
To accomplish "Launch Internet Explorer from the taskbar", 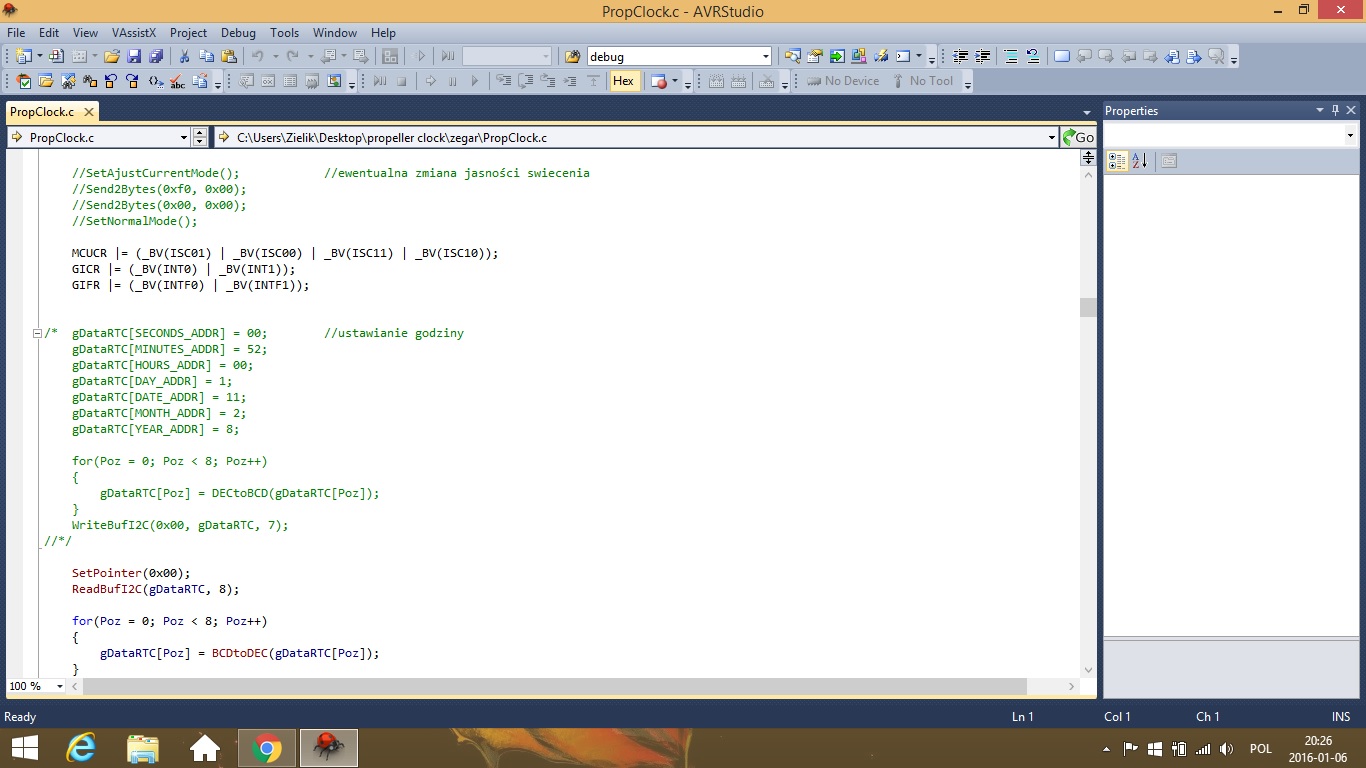I will [81, 748].
